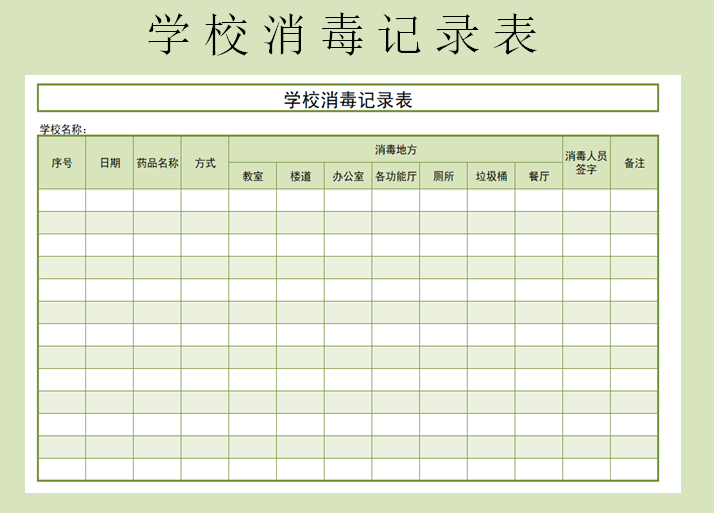This screenshot has height=513, width=714.
Task: Select the 办公室 sub-header
Action: [x=348, y=176]
